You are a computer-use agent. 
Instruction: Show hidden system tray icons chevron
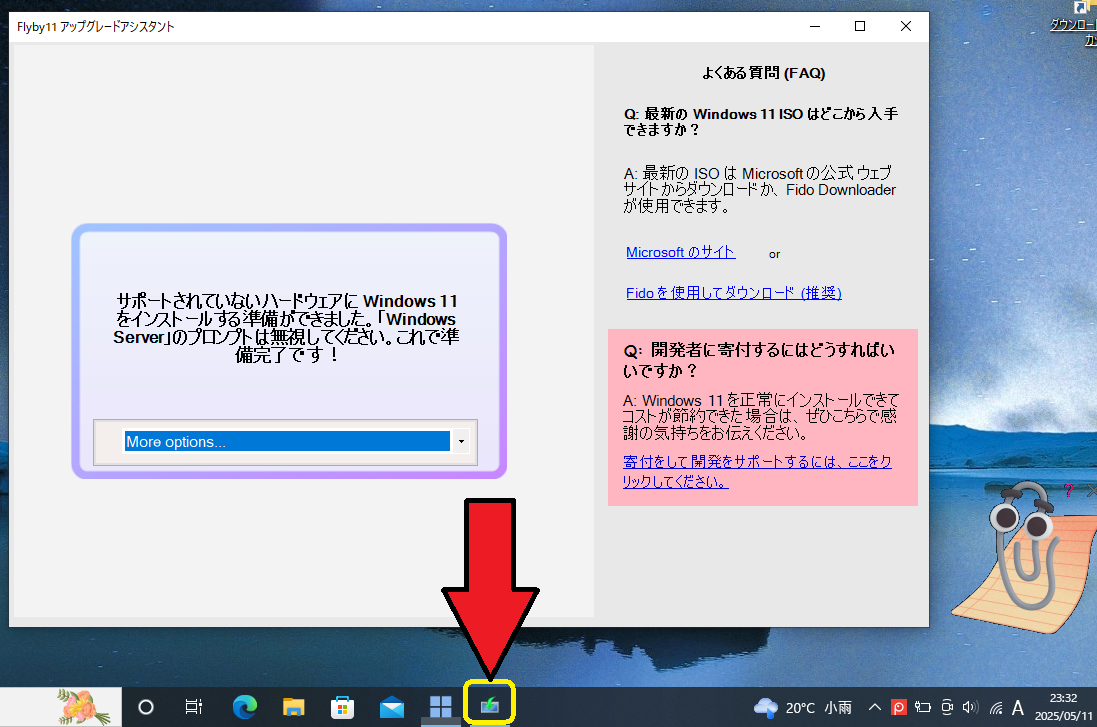click(x=875, y=707)
